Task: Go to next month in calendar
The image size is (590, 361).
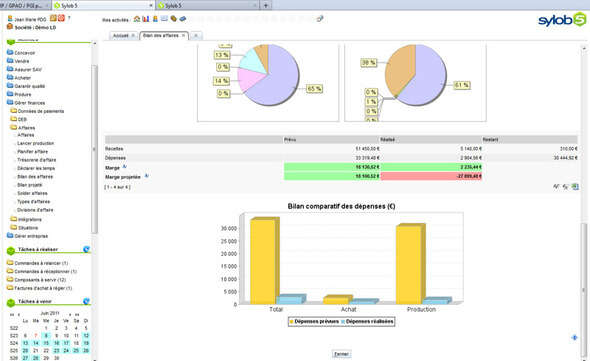Action: 70,314
